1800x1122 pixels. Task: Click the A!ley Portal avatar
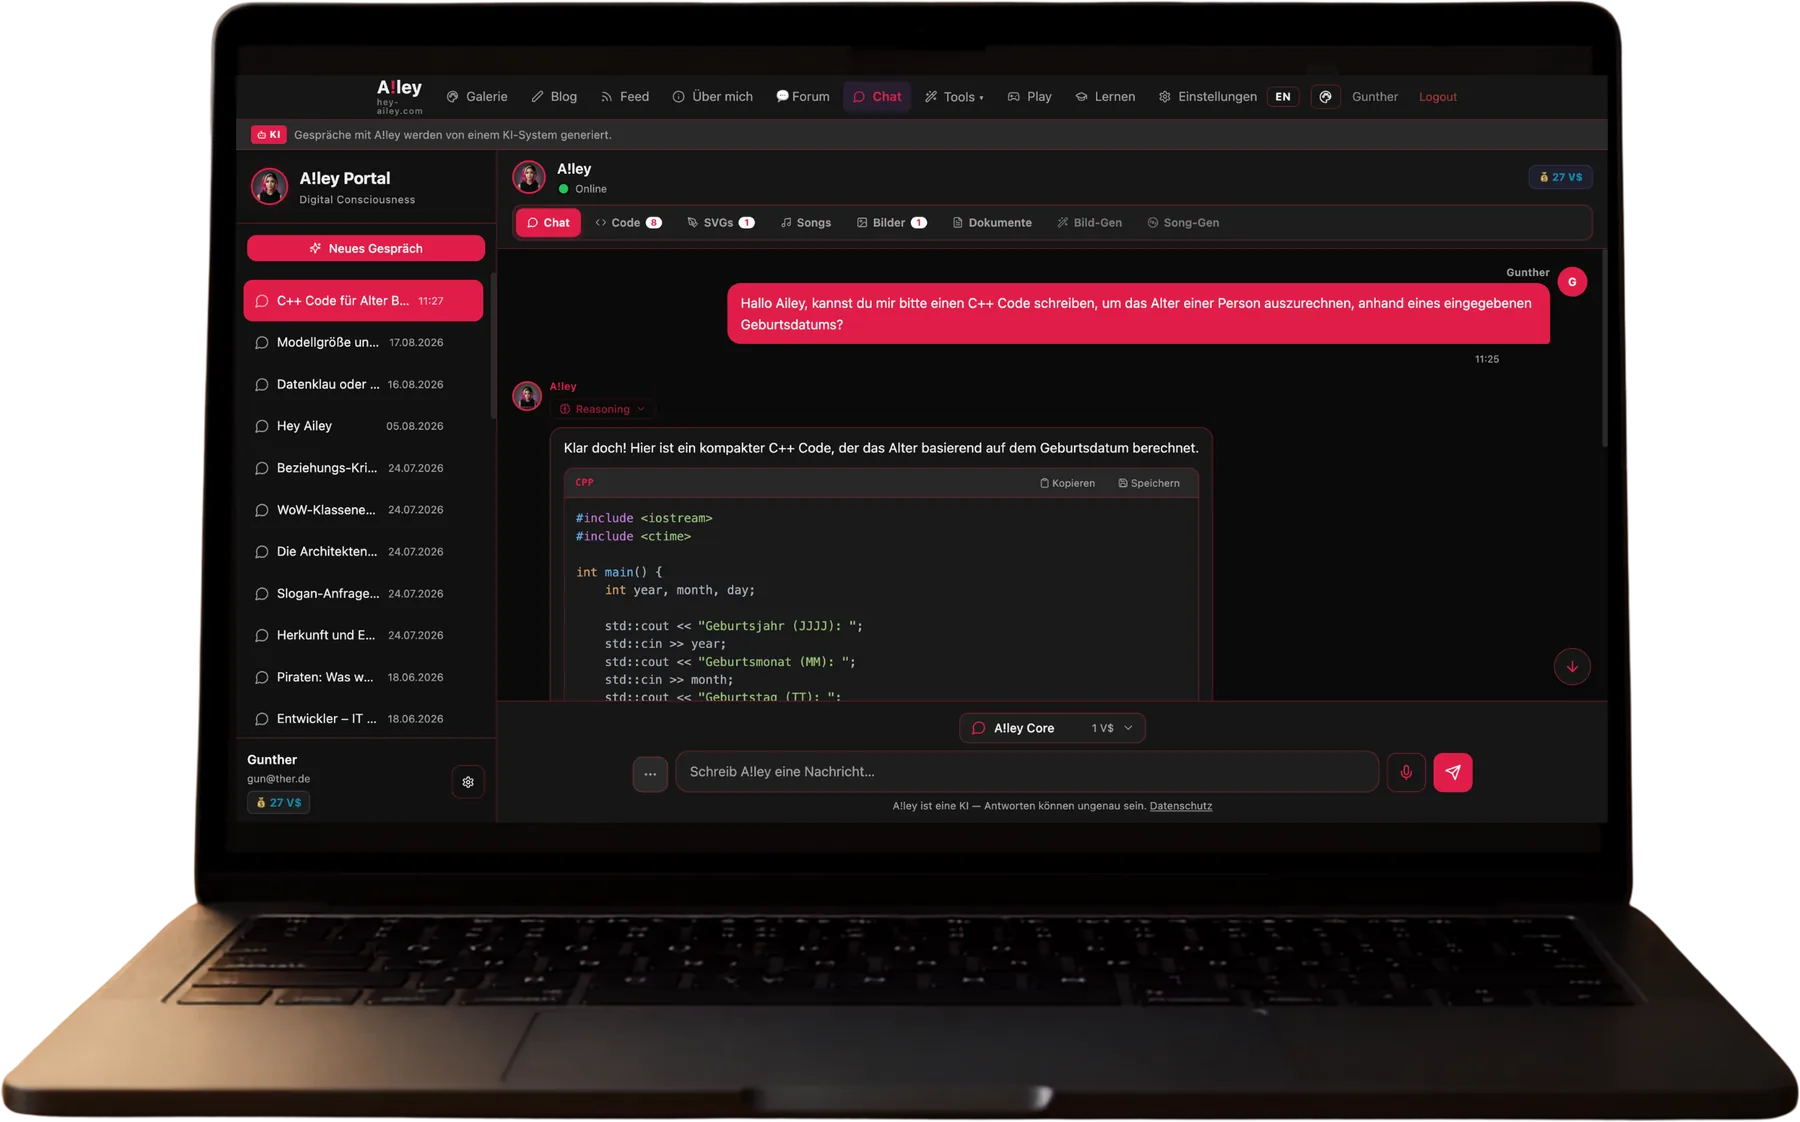click(x=269, y=187)
